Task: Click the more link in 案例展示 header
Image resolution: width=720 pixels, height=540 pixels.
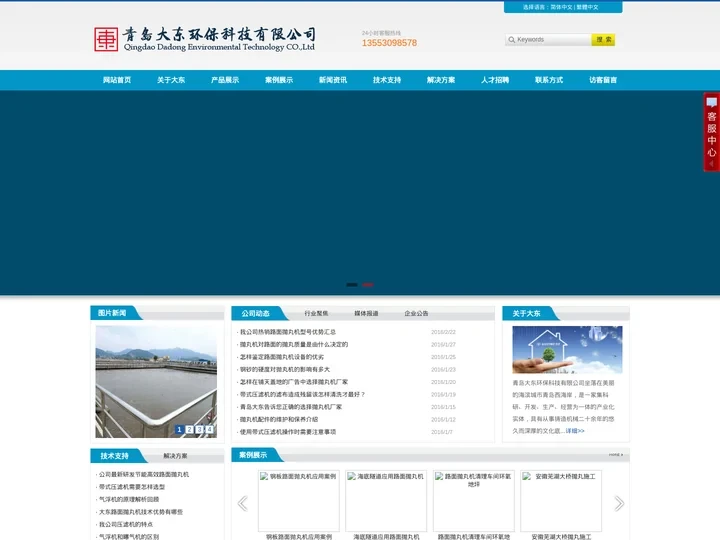Action: click(616, 455)
